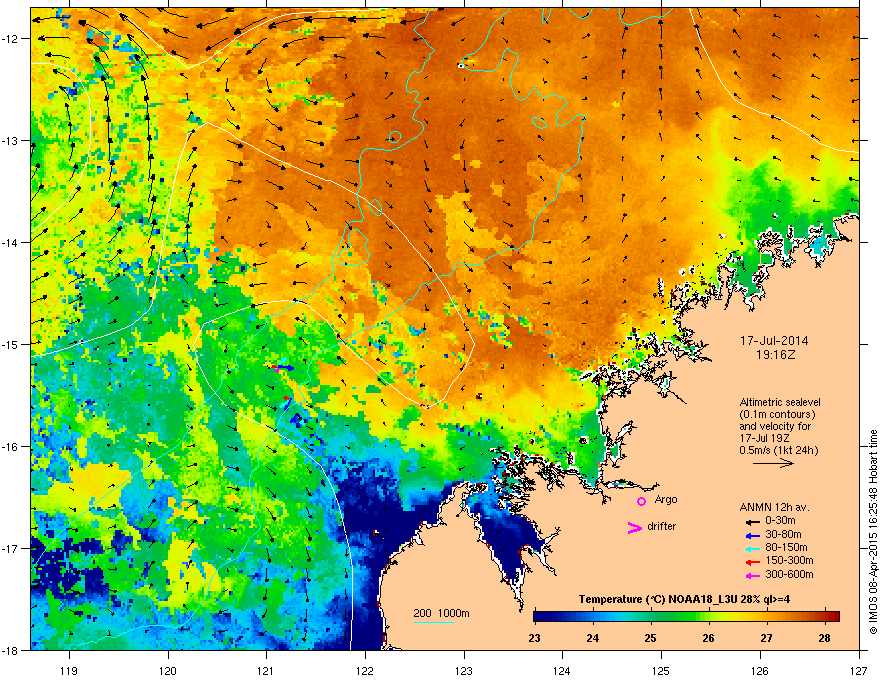Click the red 150-300m legend arrow
Screen dimensions: 880x680
tap(752, 561)
